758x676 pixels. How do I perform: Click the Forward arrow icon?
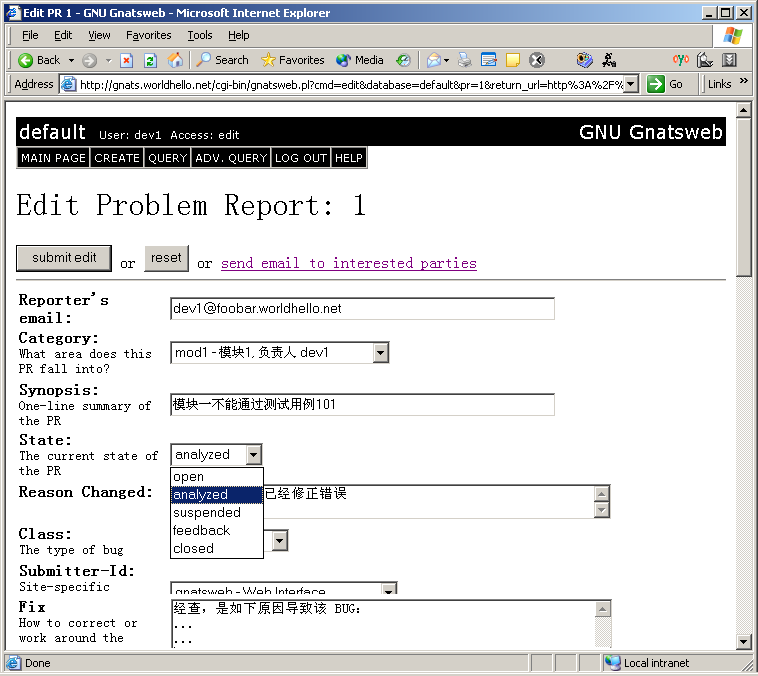click(89, 60)
